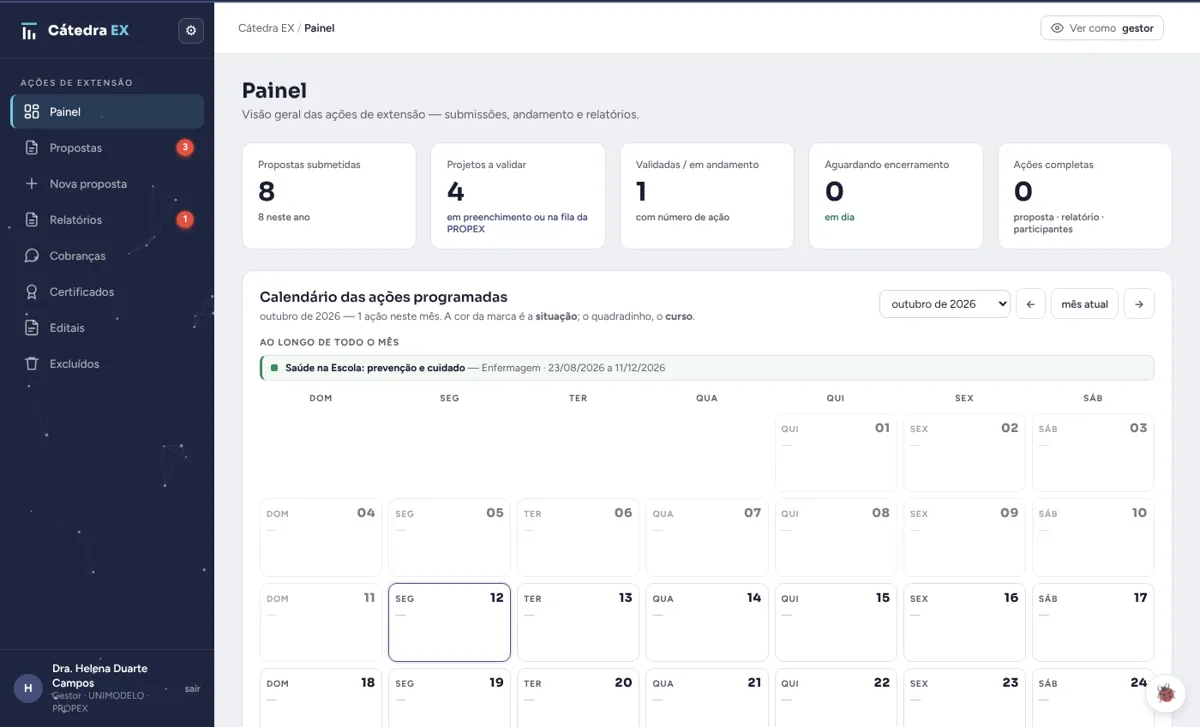Click the Cátedra EX breadcrumb link
Screen dimensions: 1200x727
(266, 28)
